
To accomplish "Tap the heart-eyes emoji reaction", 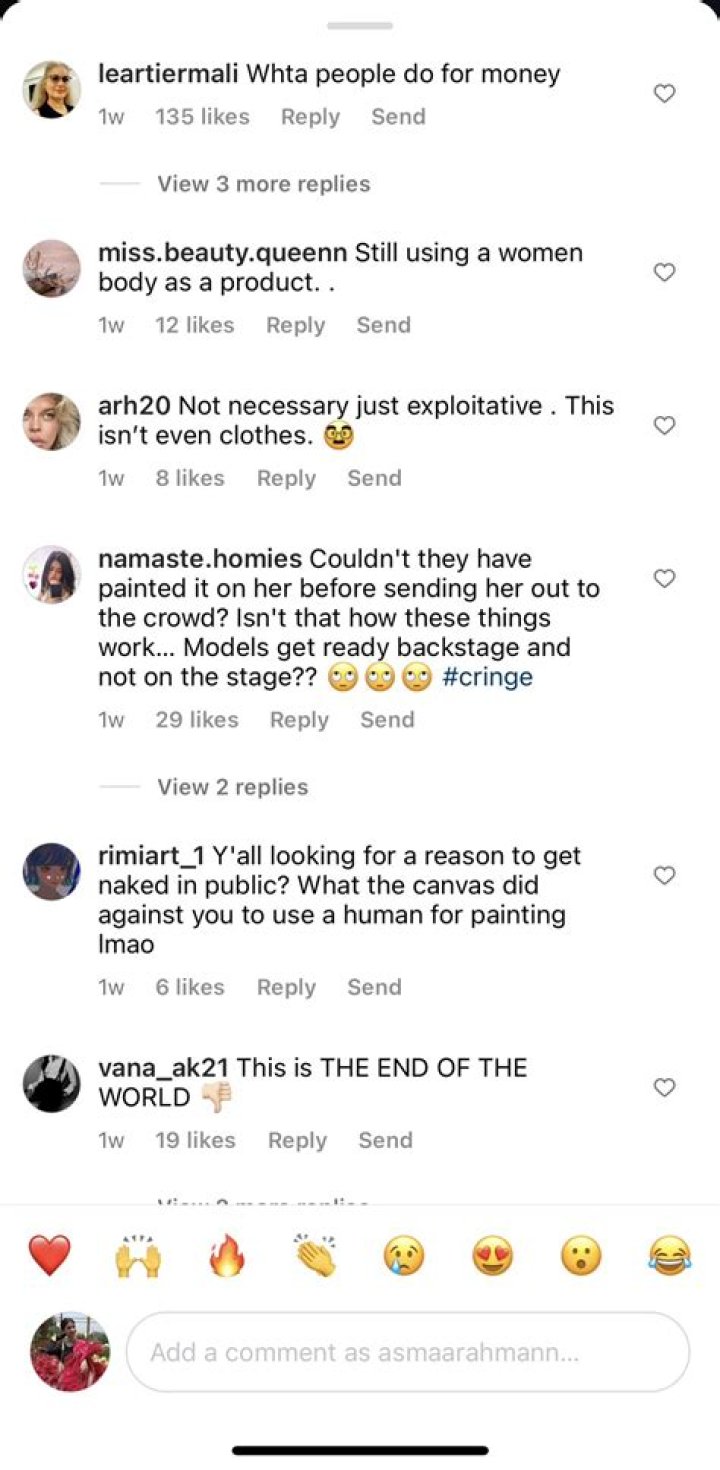I will 493,1255.
